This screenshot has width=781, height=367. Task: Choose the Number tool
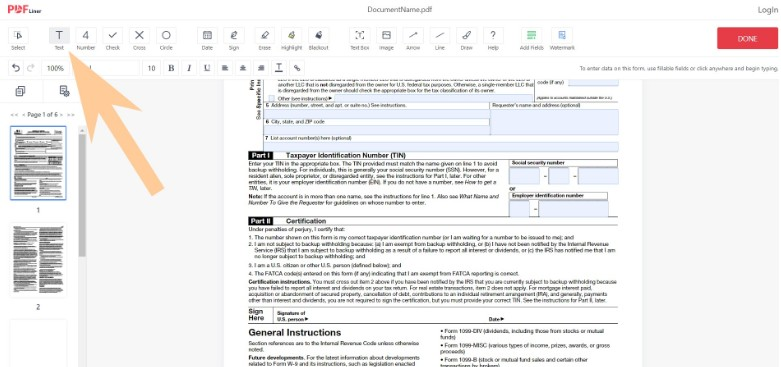[86, 36]
